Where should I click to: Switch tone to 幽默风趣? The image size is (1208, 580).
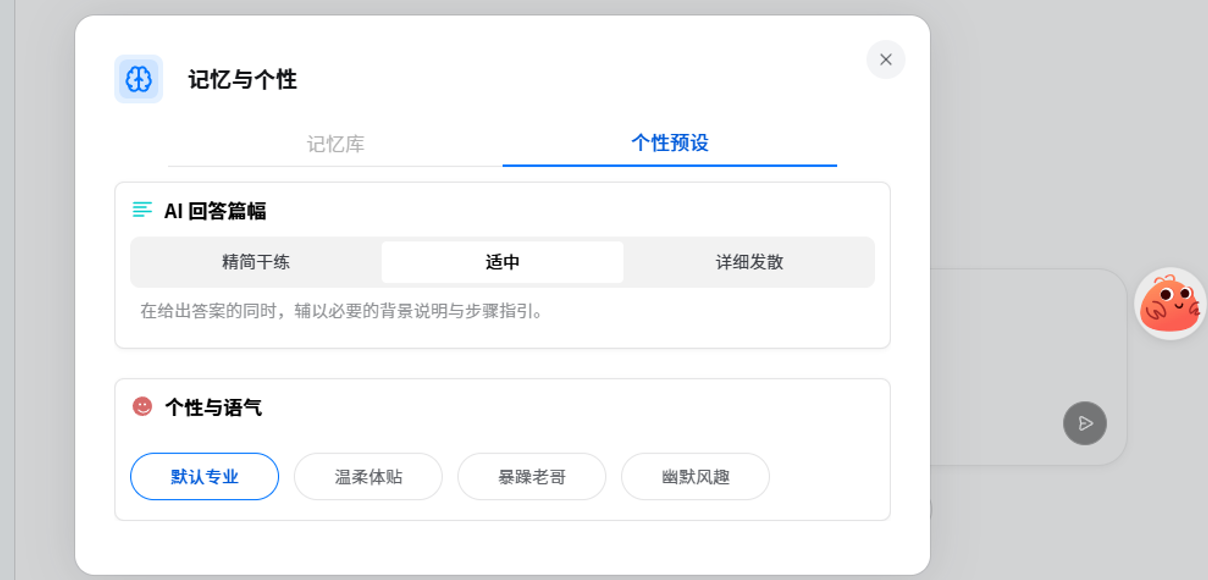[x=695, y=477]
